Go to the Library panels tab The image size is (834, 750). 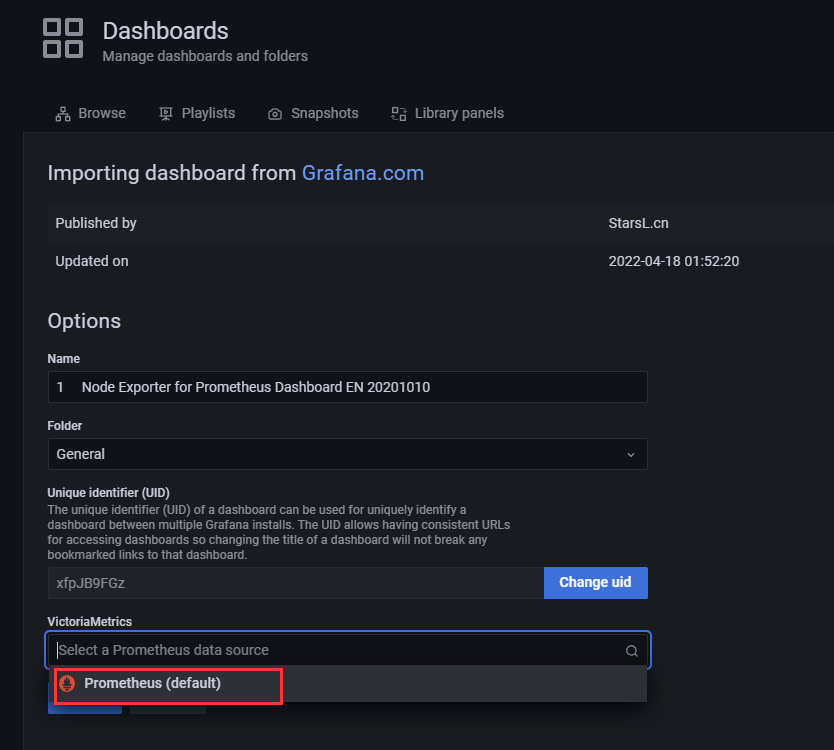point(447,113)
